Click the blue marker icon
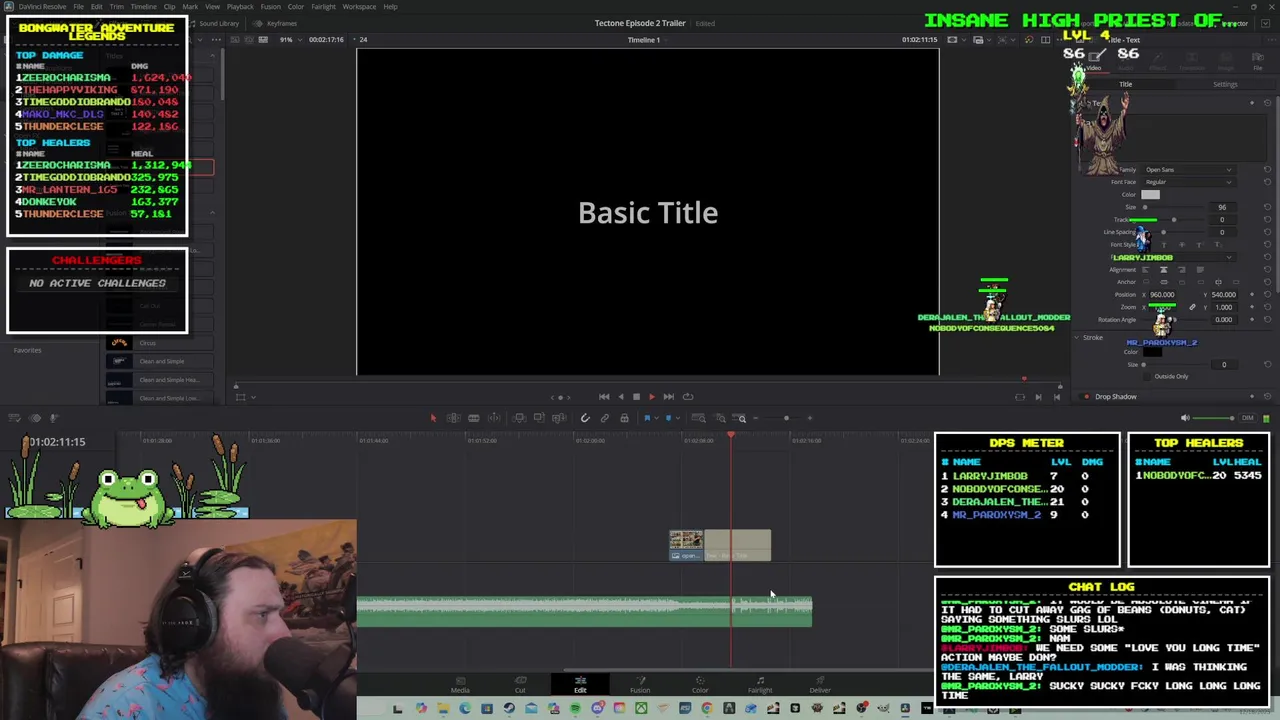 (x=668, y=418)
